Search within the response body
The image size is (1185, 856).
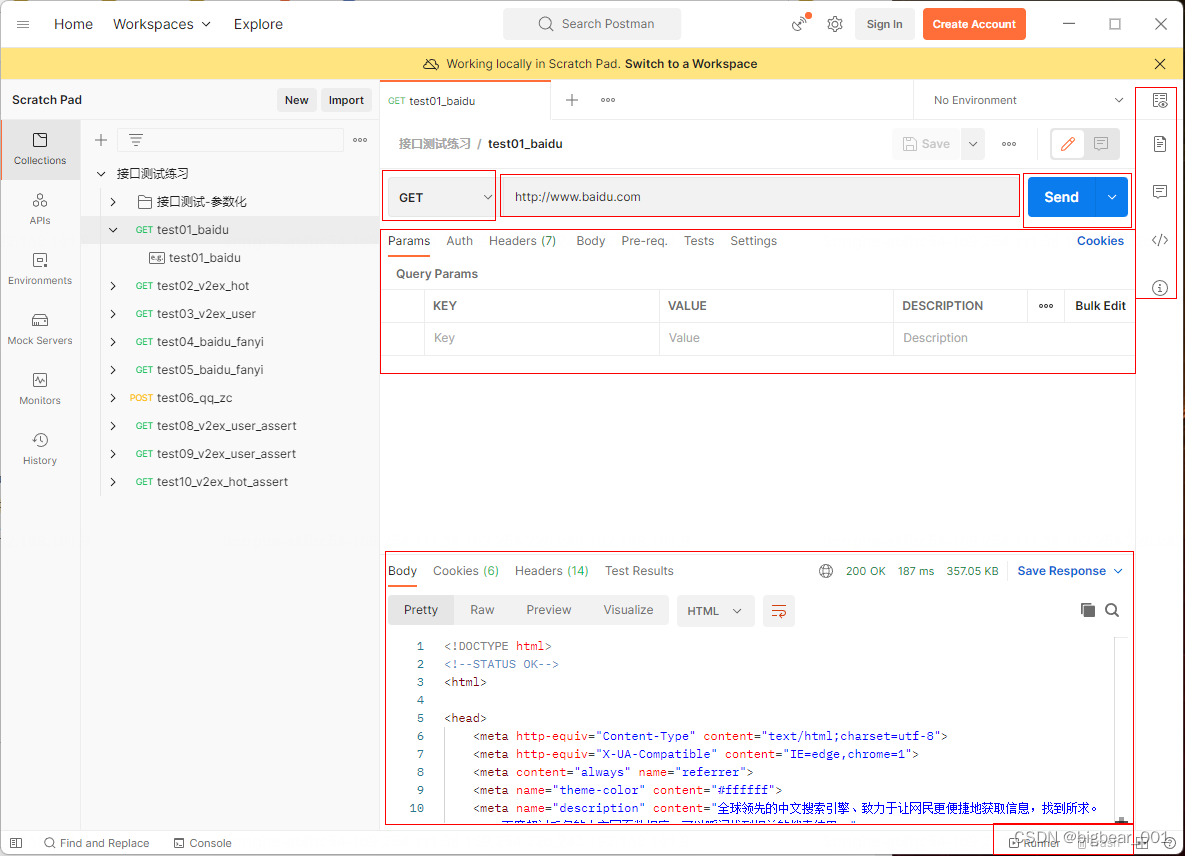[1112, 610]
